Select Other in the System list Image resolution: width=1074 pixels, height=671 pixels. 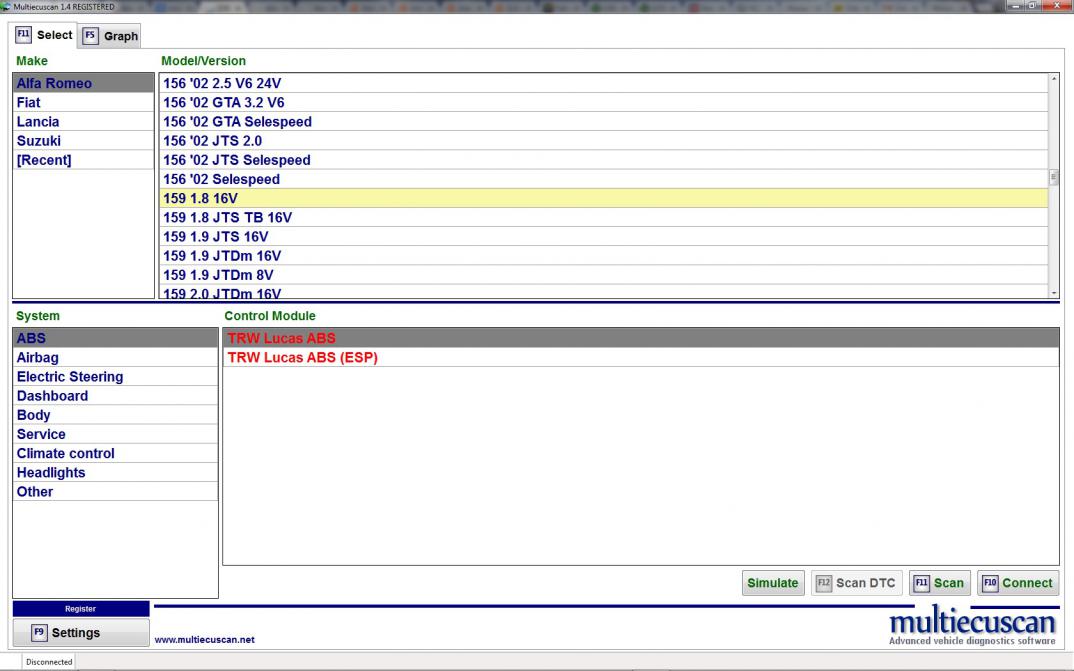(x=115, y=492)
